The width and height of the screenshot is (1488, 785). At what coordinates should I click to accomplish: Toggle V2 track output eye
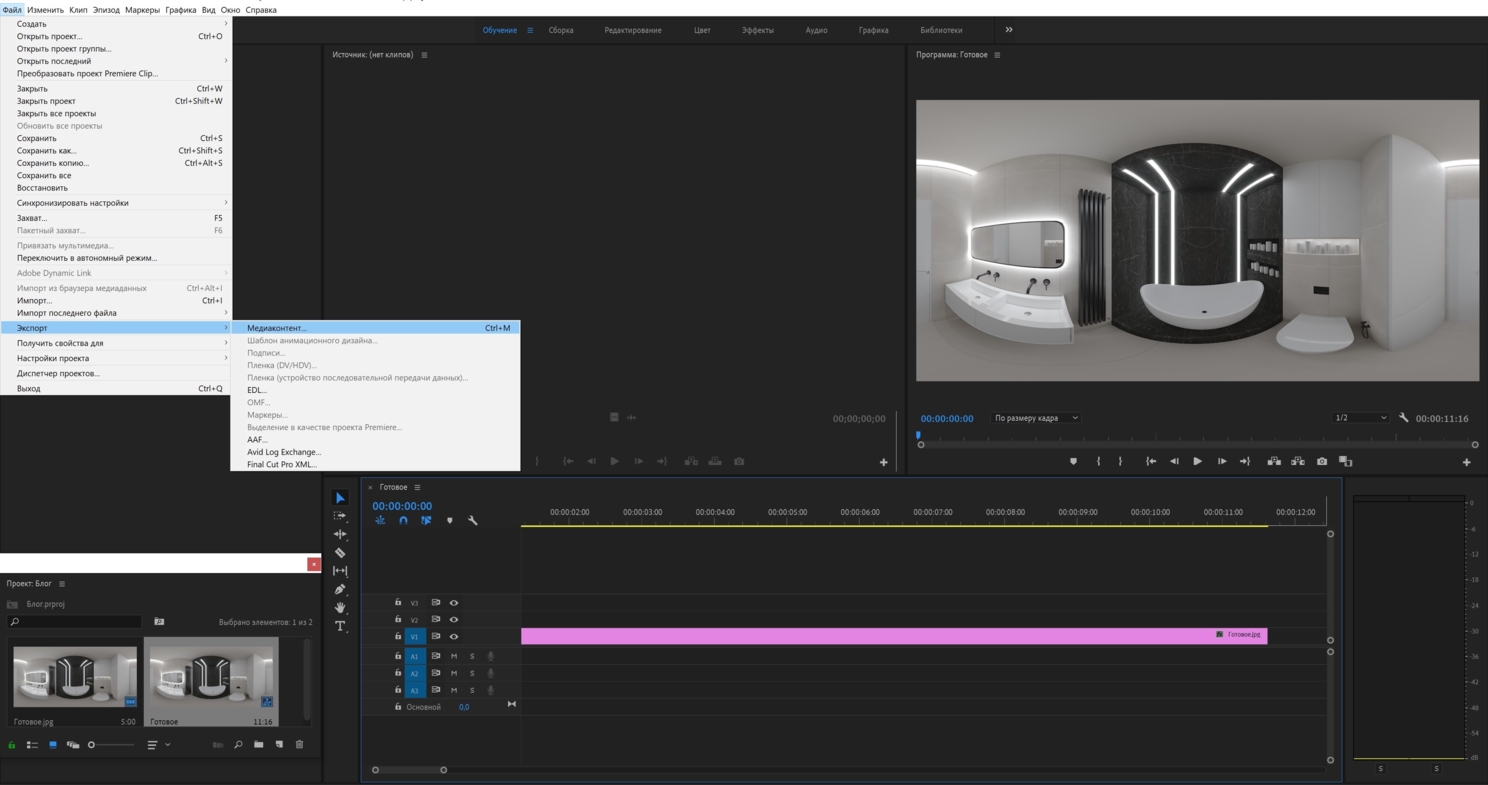[454, 620]
